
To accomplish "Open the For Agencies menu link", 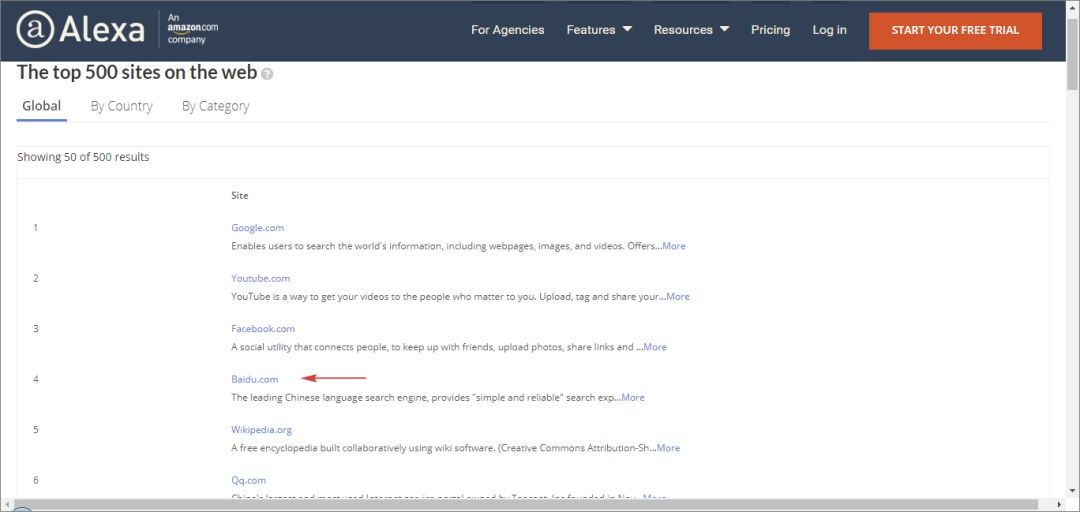I will click(x=508, y=30).
